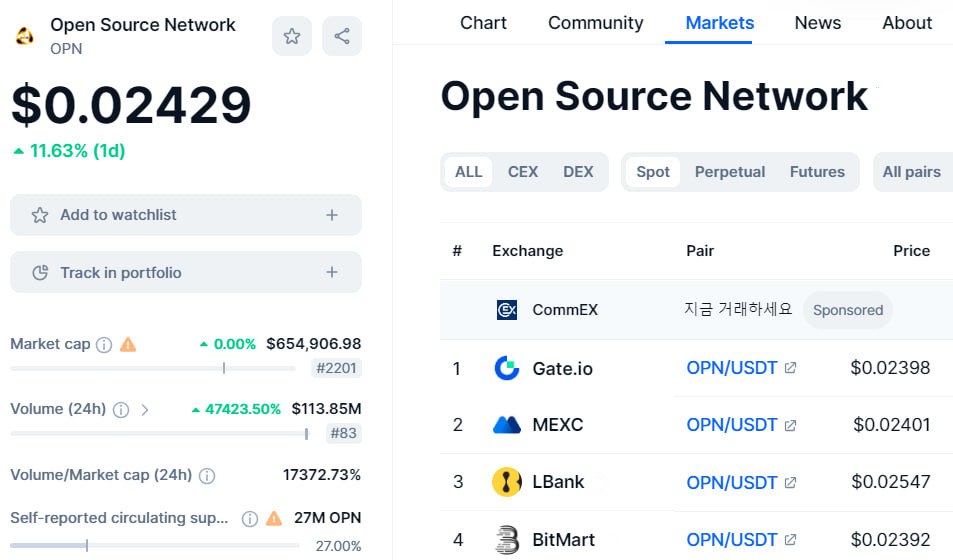Click the LBank exchange name
This screenshot has width=953, height=560.
558,482
